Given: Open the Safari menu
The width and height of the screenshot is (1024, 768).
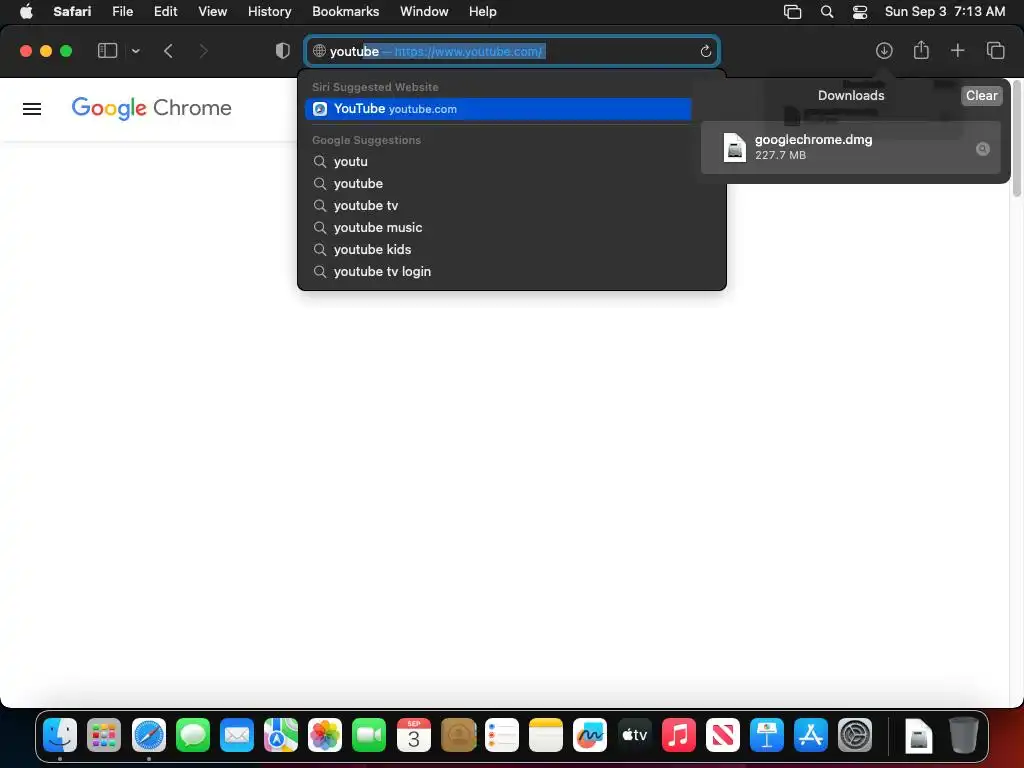Looking at the screenshot, I should pyautogui.click(x=72, y=11).
